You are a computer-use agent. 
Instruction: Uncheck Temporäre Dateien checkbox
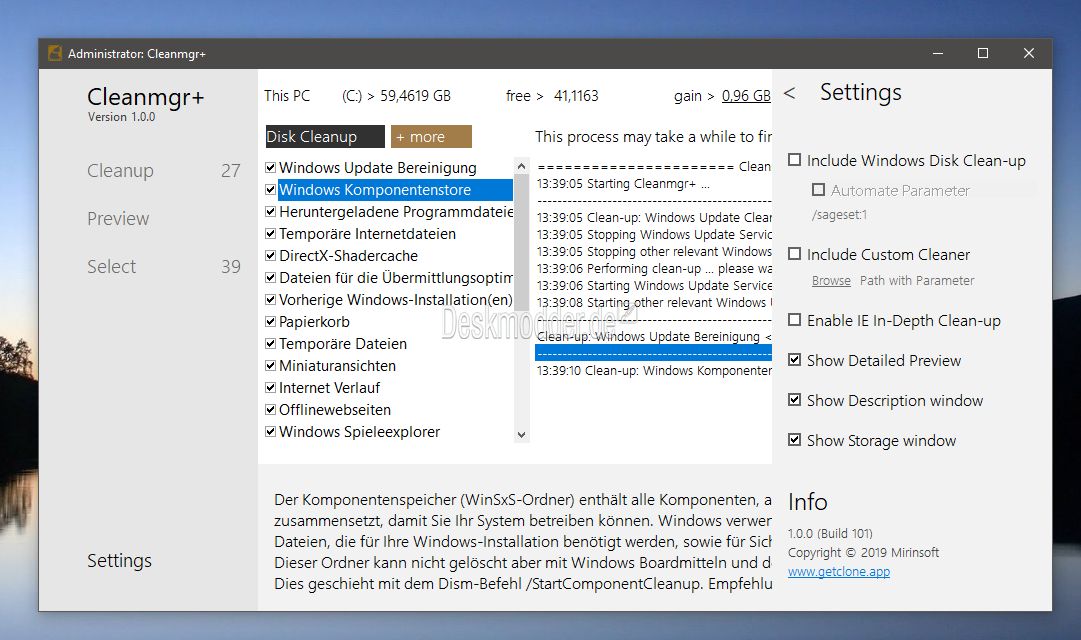[x=271, y=344]
